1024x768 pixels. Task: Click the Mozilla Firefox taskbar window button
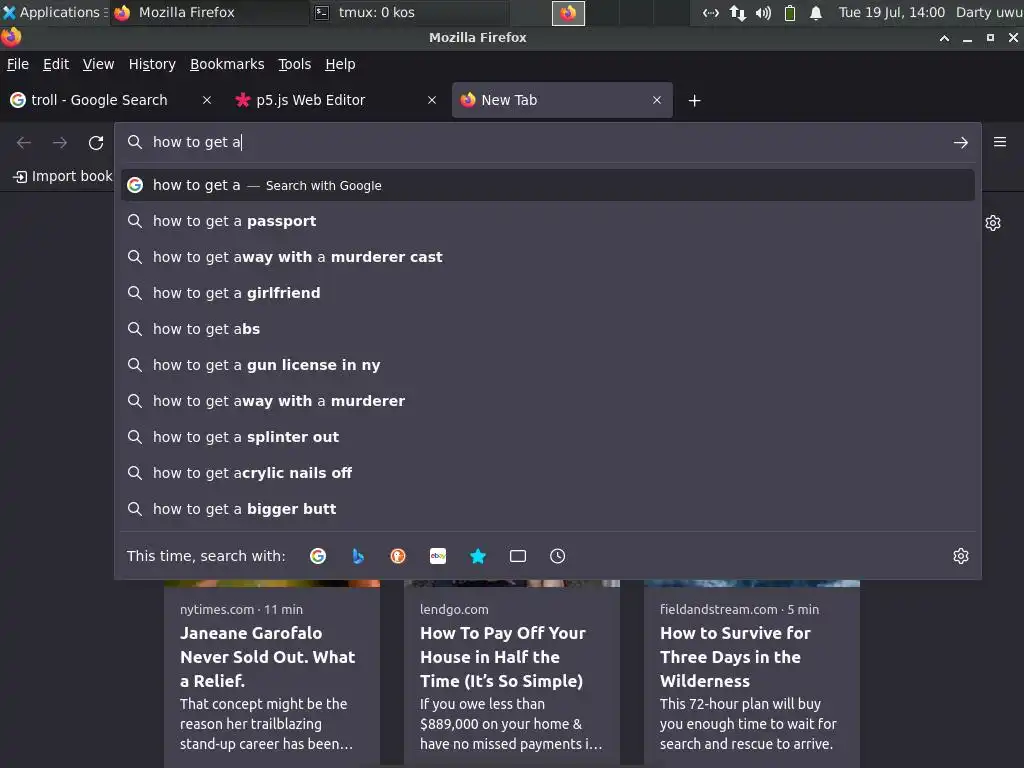coord(209,12)
